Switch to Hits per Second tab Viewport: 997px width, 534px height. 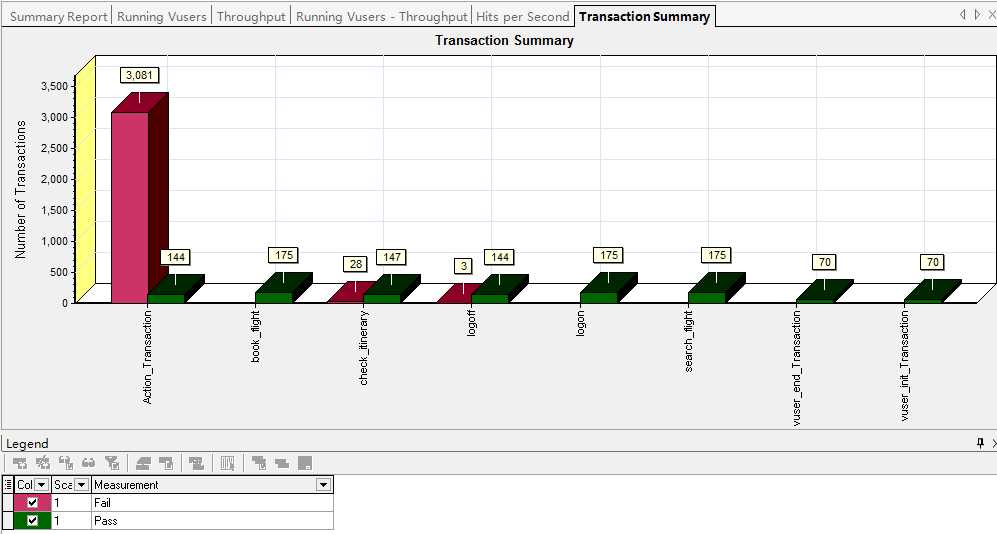[x=522, y=17]
